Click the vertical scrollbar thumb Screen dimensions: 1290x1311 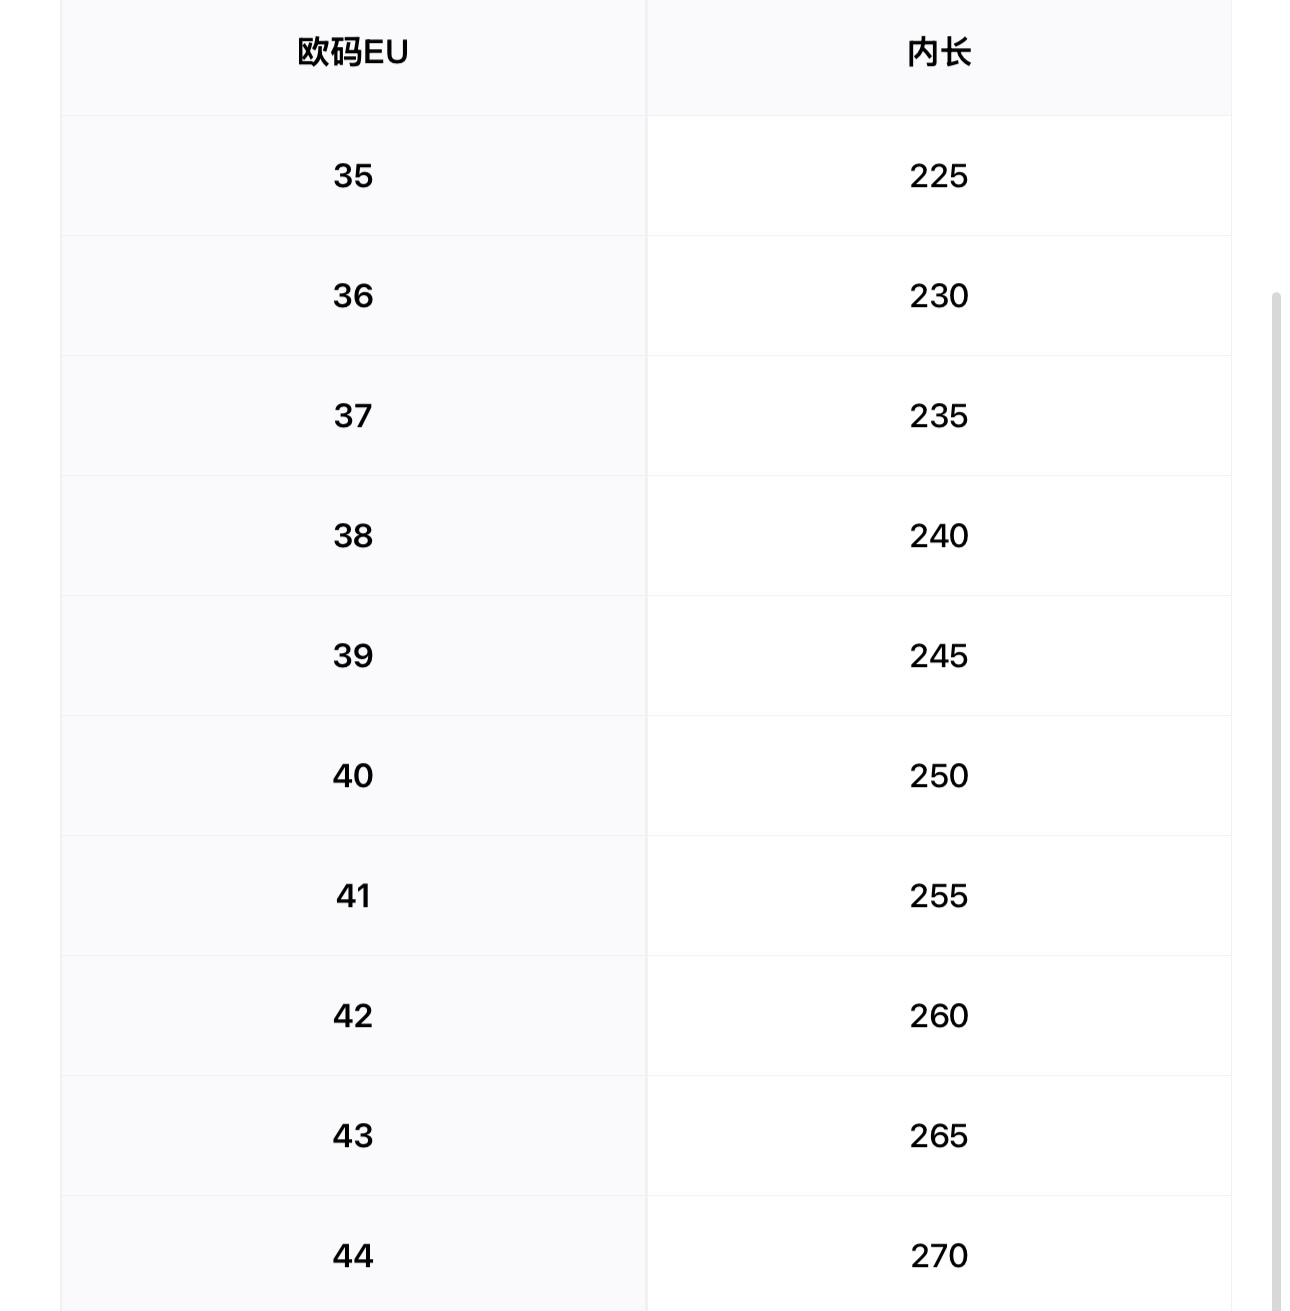1276,800
